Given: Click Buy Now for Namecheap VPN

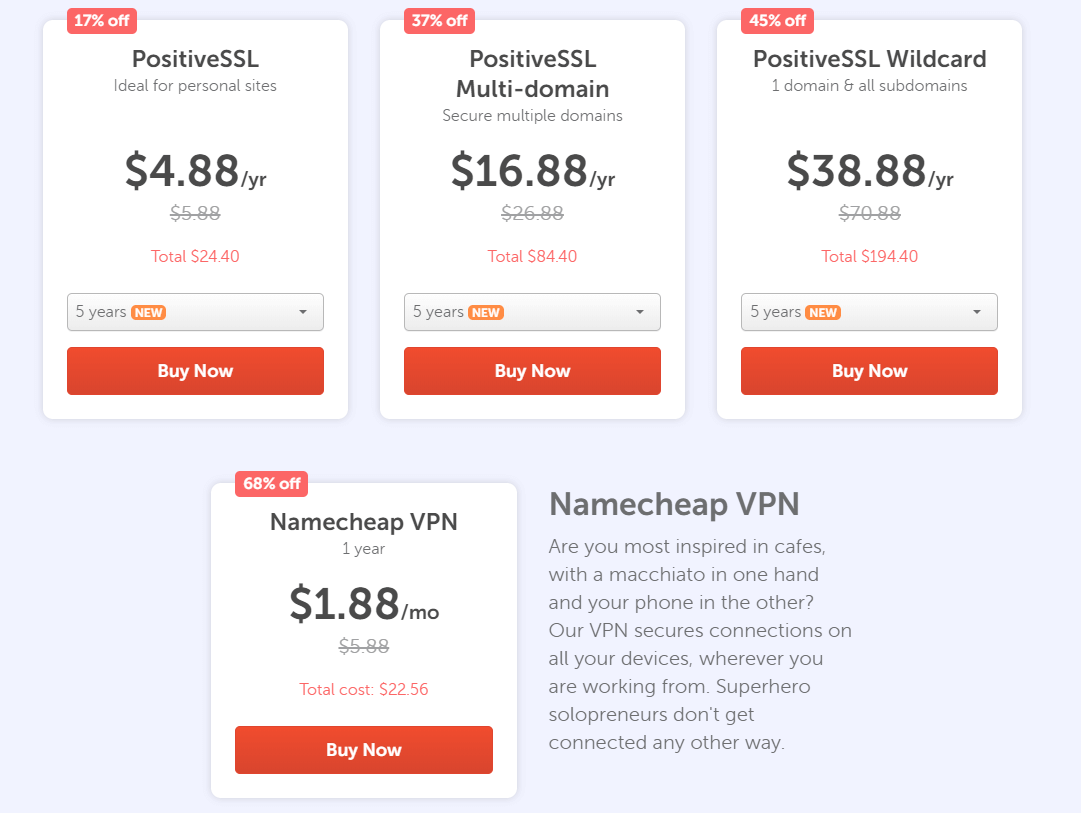Looking at the screenshot, I should pyautogui.click(x=364, y=750).
